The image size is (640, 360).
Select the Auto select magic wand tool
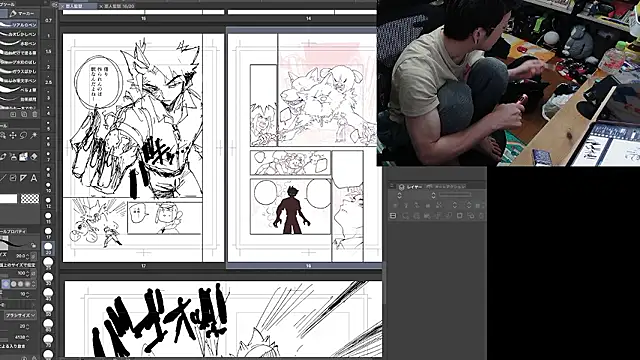34,135
